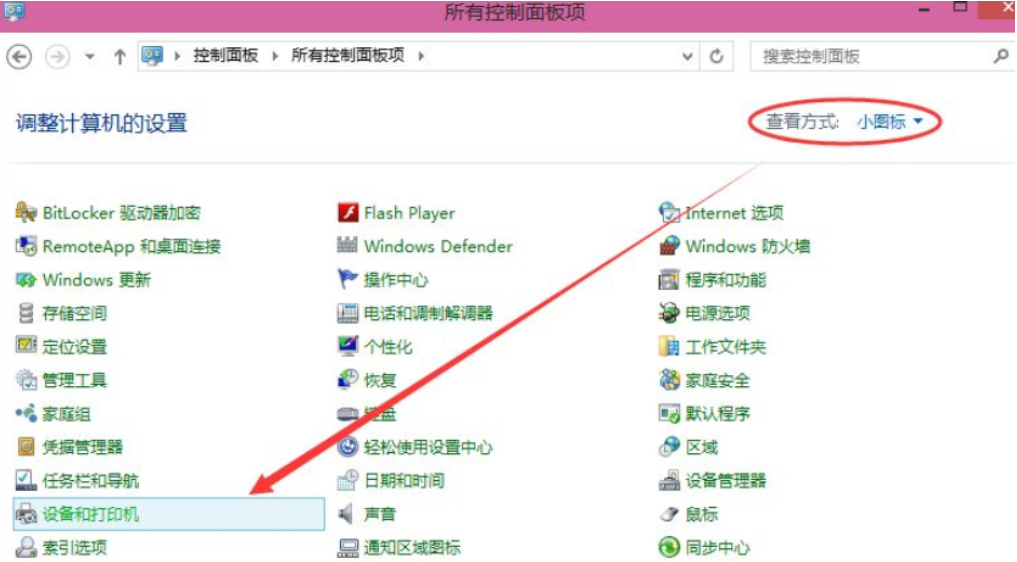Viewport: 1017px width, 562px height.
Task: Click the 所有控制面板项 breadcrumb
Action: pos(348,56)
